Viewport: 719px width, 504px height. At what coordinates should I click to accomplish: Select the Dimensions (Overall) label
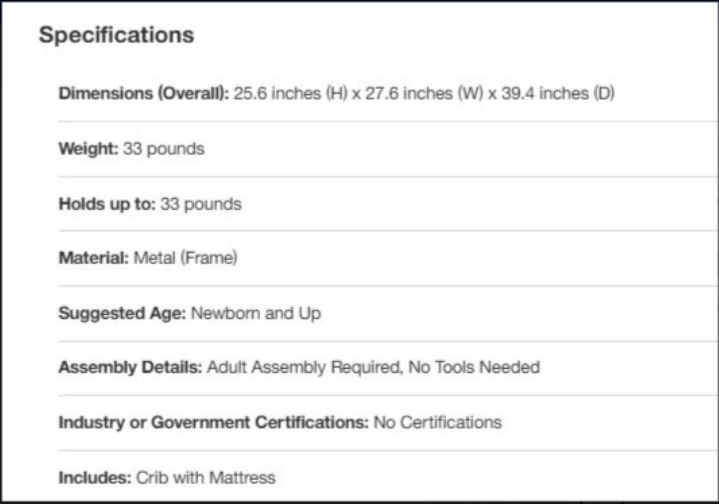point(144,94)
